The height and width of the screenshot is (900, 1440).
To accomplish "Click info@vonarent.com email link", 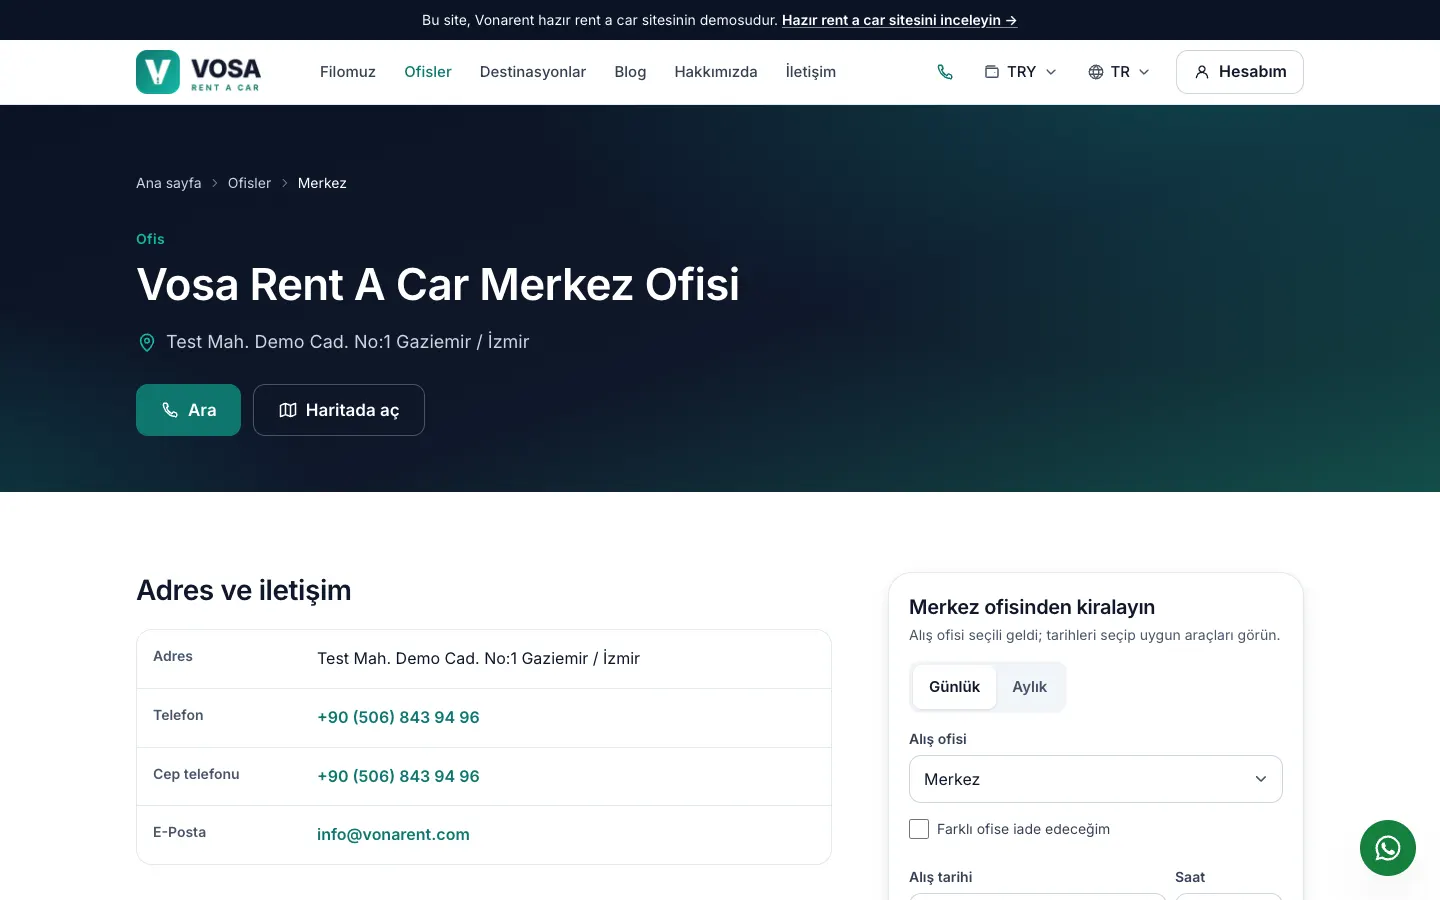I will click(x=393, y=834).
